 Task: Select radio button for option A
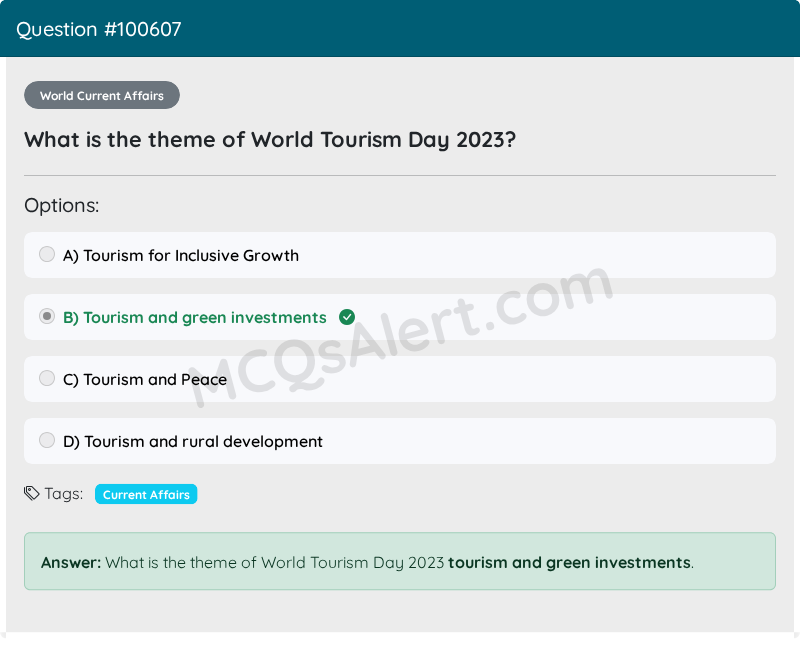[47, 254]
